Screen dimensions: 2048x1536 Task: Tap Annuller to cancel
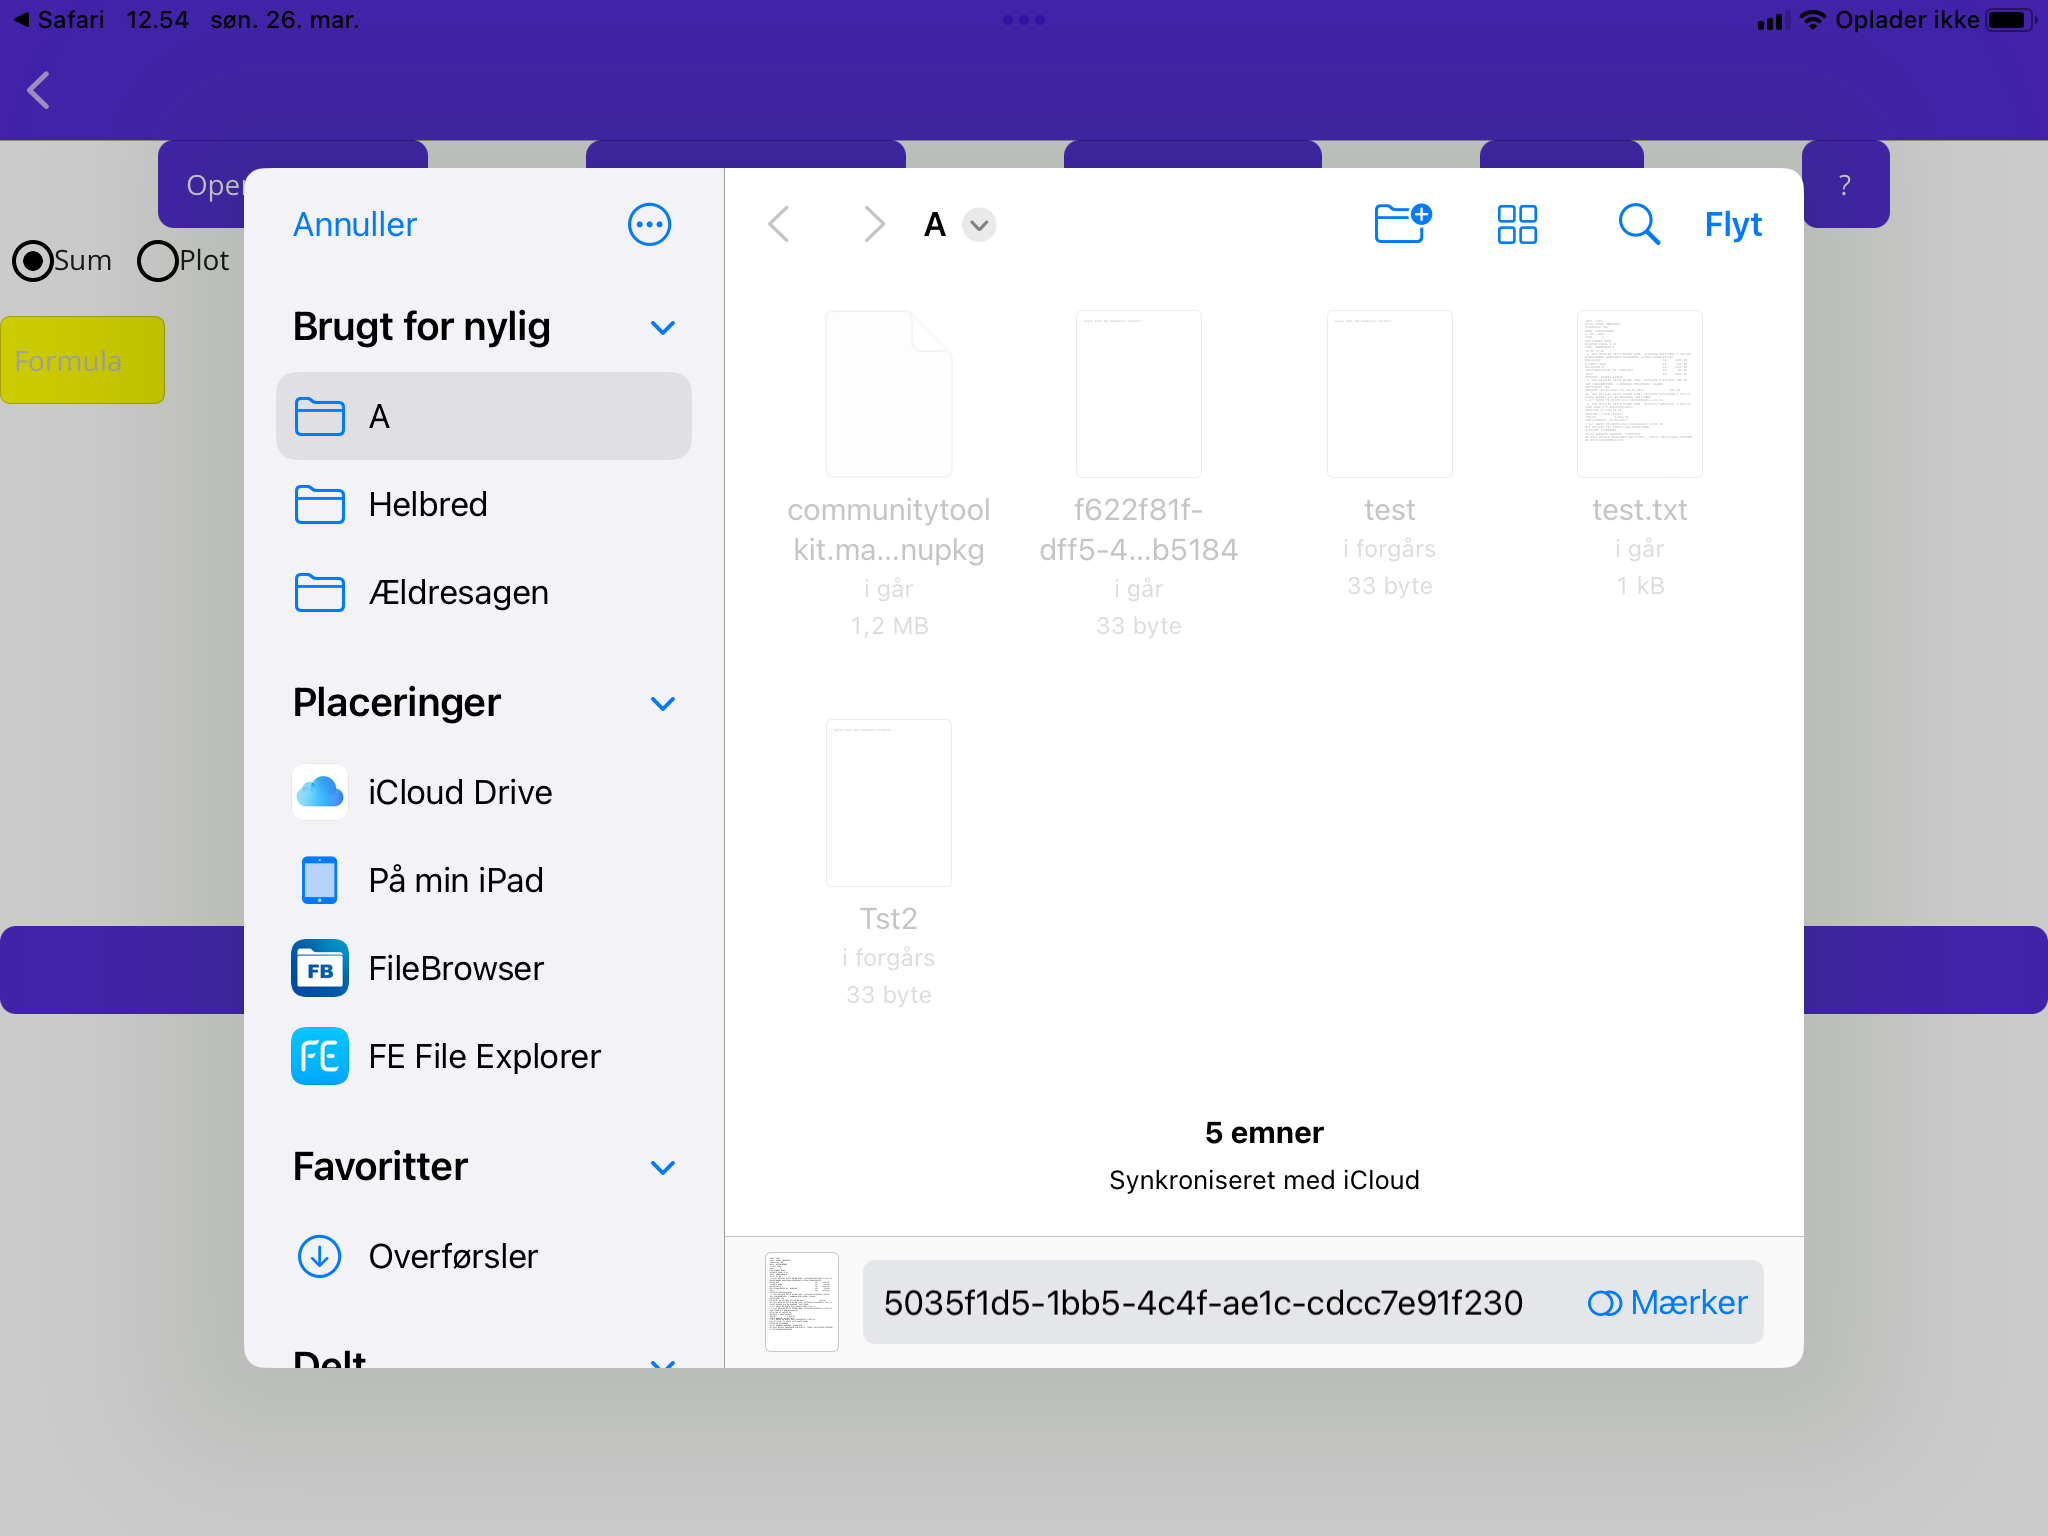click(x=355, y=224)
